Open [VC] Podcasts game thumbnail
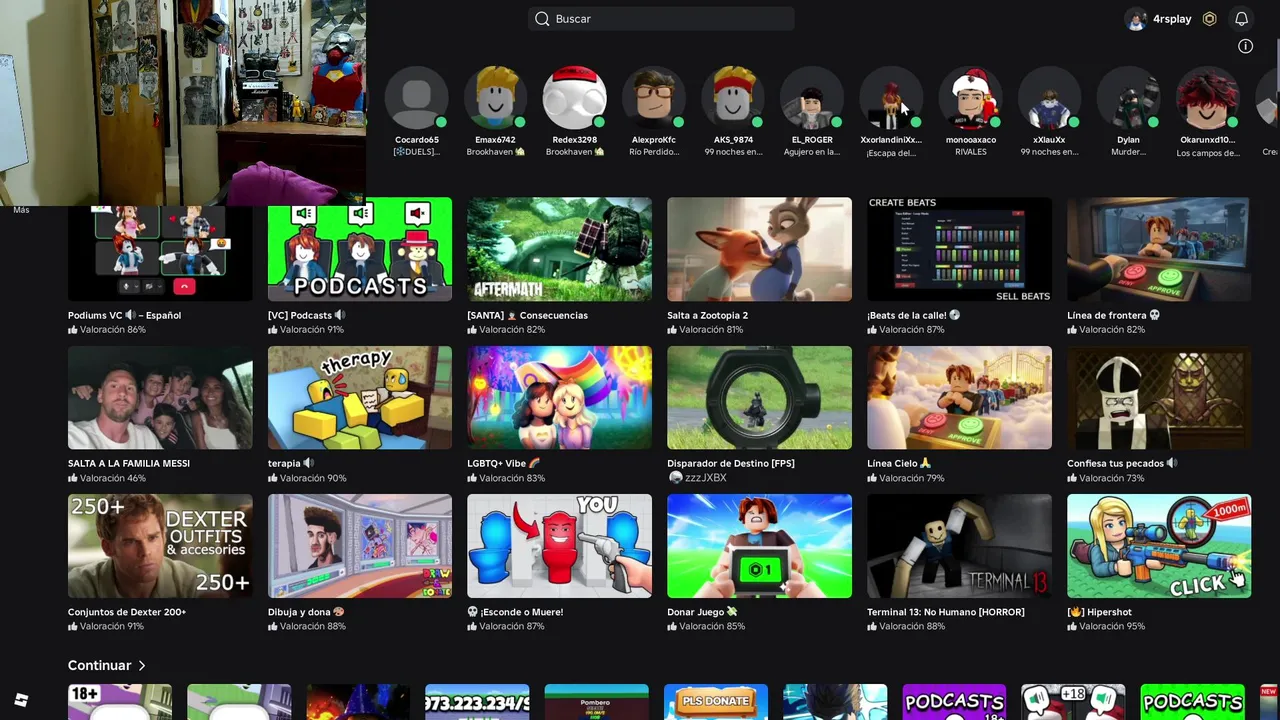1280x720 pixels. point(360,249)
